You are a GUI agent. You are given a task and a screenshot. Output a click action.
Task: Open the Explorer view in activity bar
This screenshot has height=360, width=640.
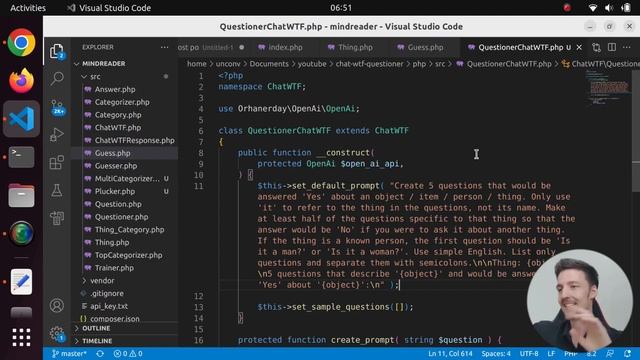pos(57,51)
